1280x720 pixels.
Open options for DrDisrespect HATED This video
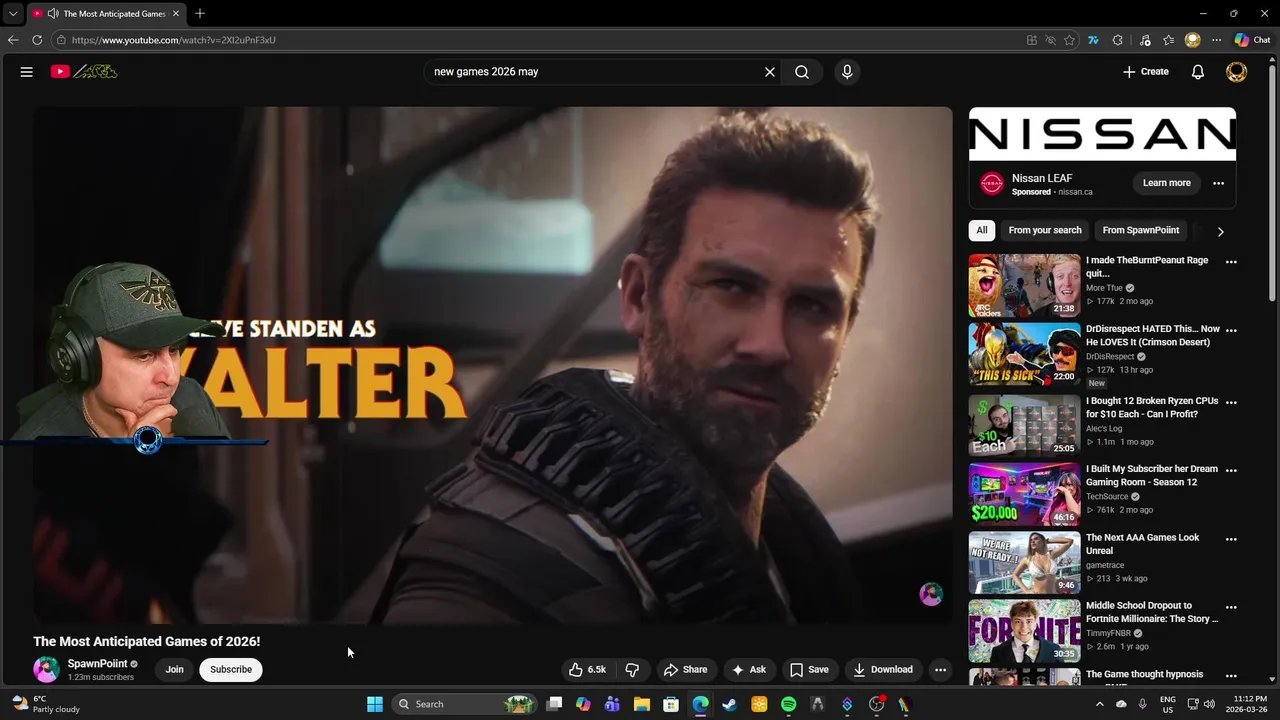click(1231, 330)
